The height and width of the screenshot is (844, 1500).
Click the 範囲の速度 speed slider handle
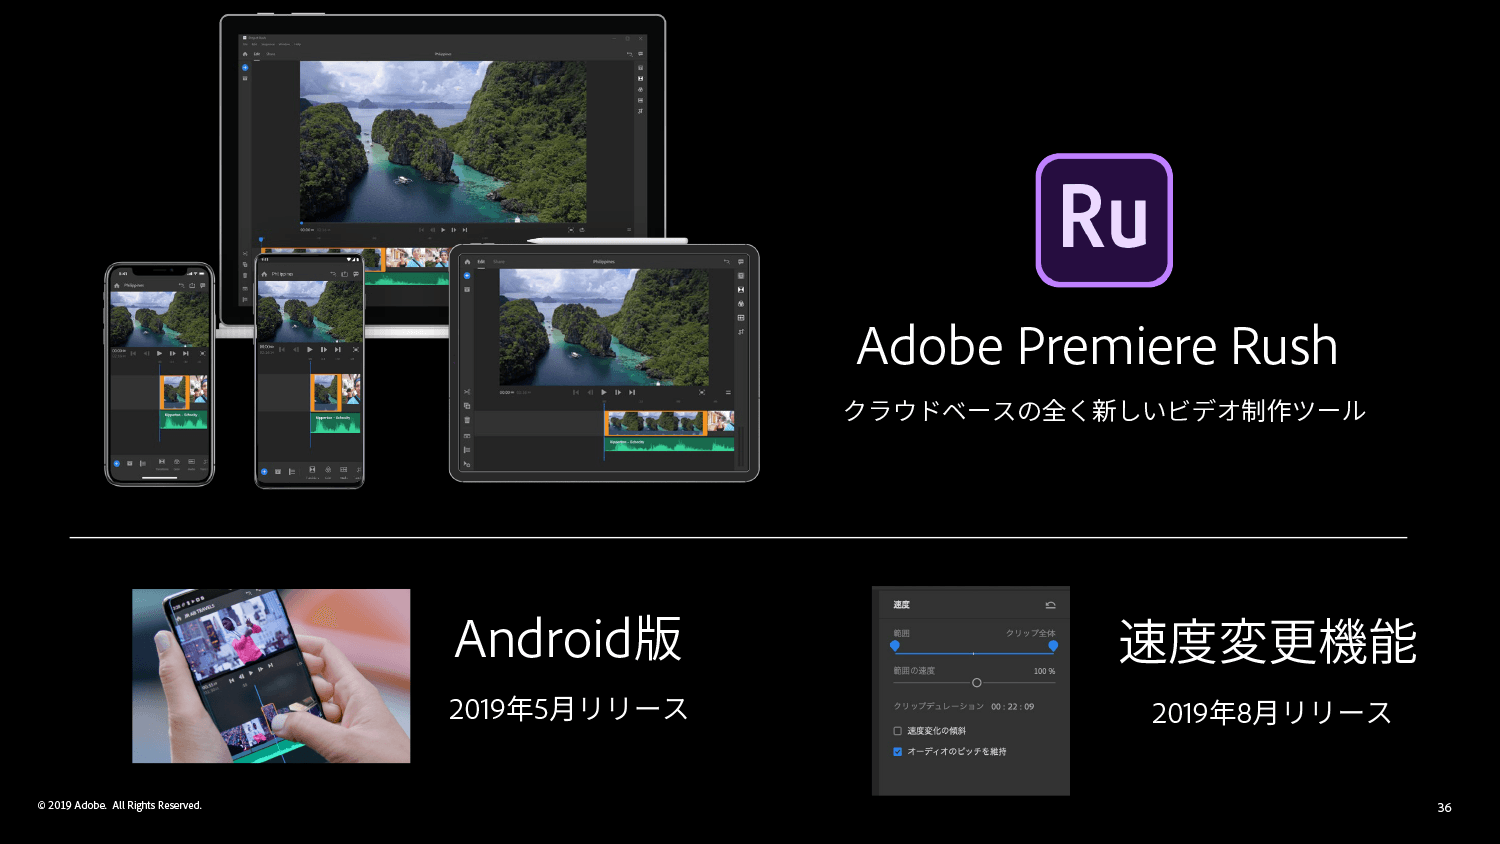point(977,683)
